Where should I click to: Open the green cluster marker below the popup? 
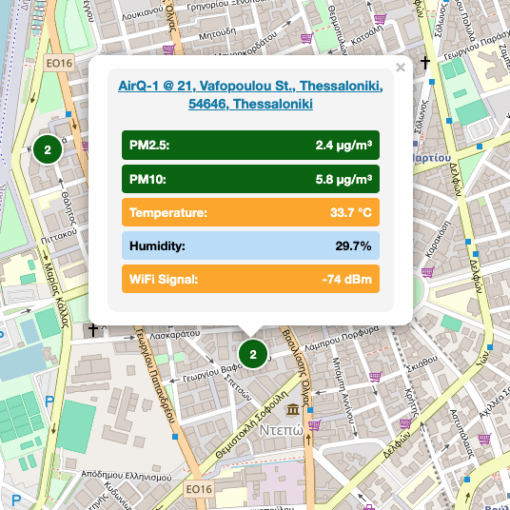click(253, 354)
